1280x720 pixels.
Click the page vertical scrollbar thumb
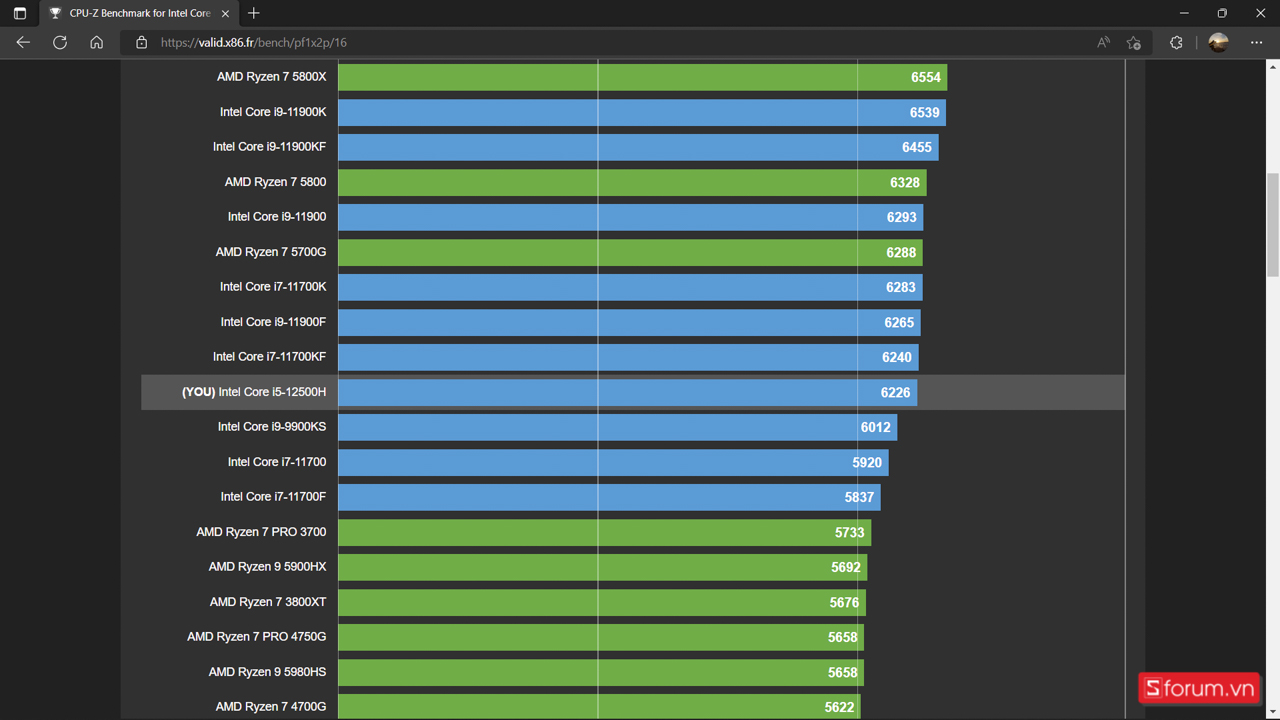(1272, 225)
